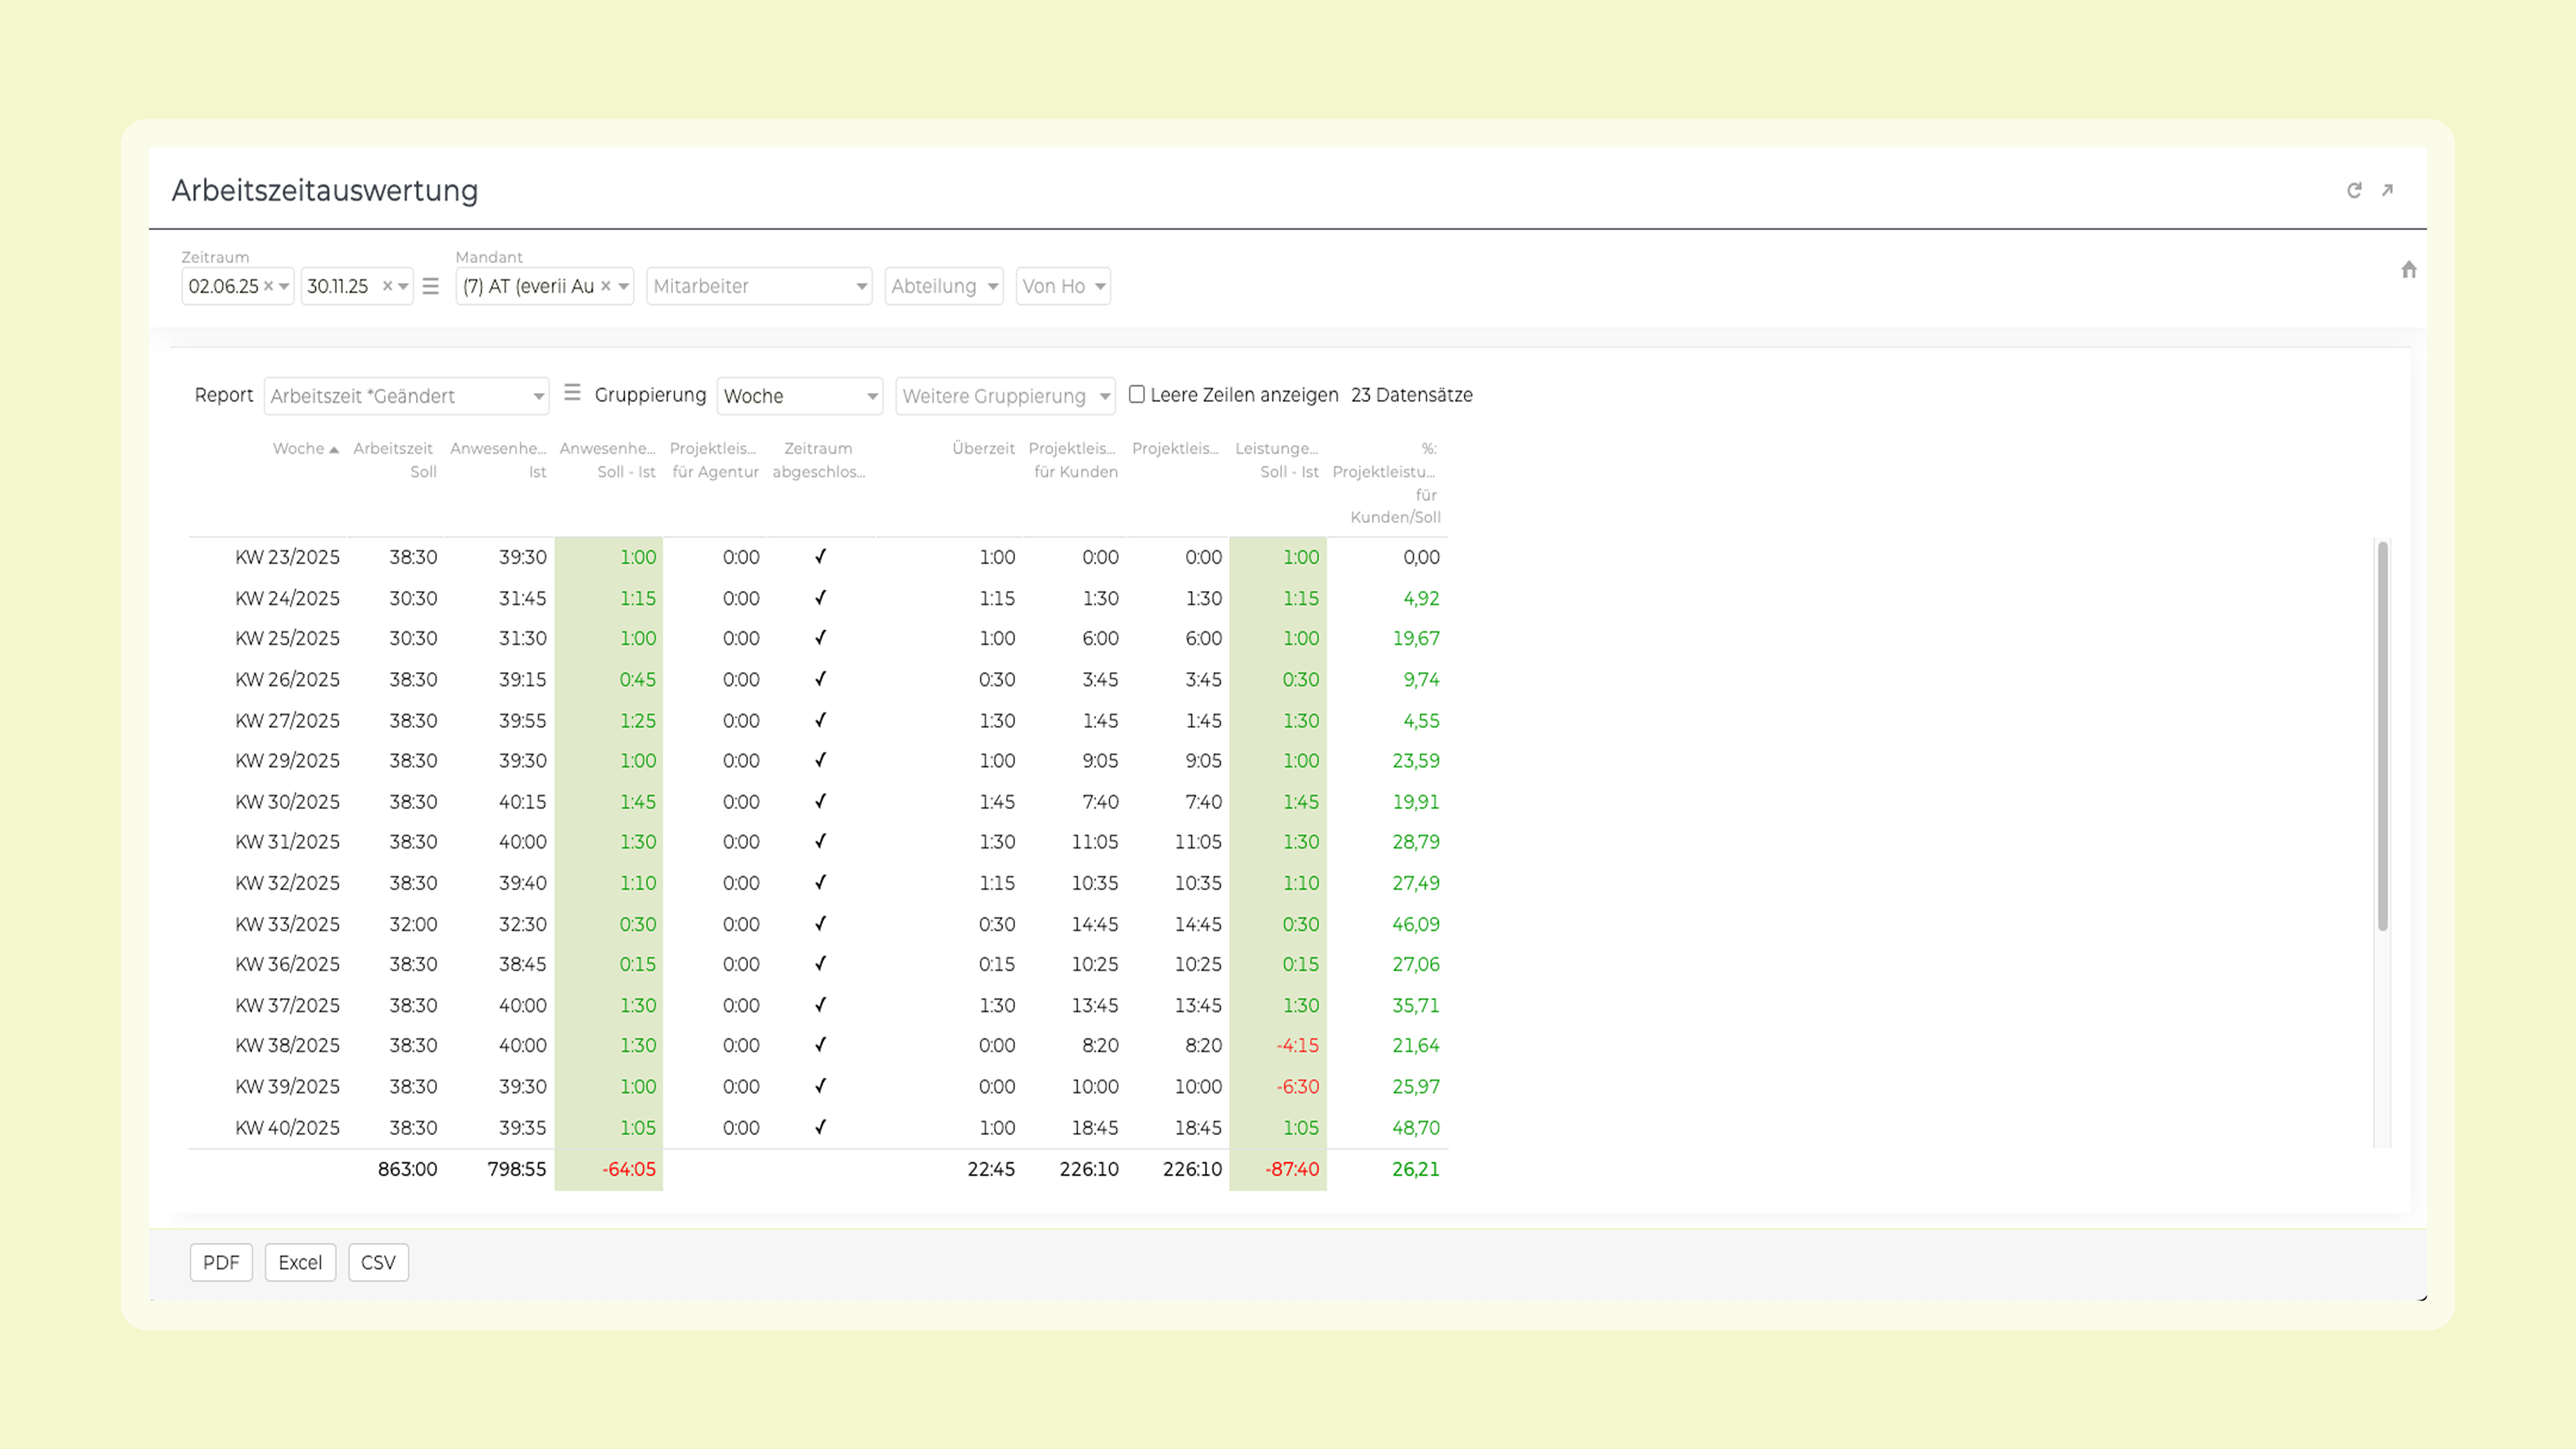Screen dimensions: 2576x1449
Task: Enable Leere Zeilen anzeigen checkbox
Action: tap(1137, 394)
